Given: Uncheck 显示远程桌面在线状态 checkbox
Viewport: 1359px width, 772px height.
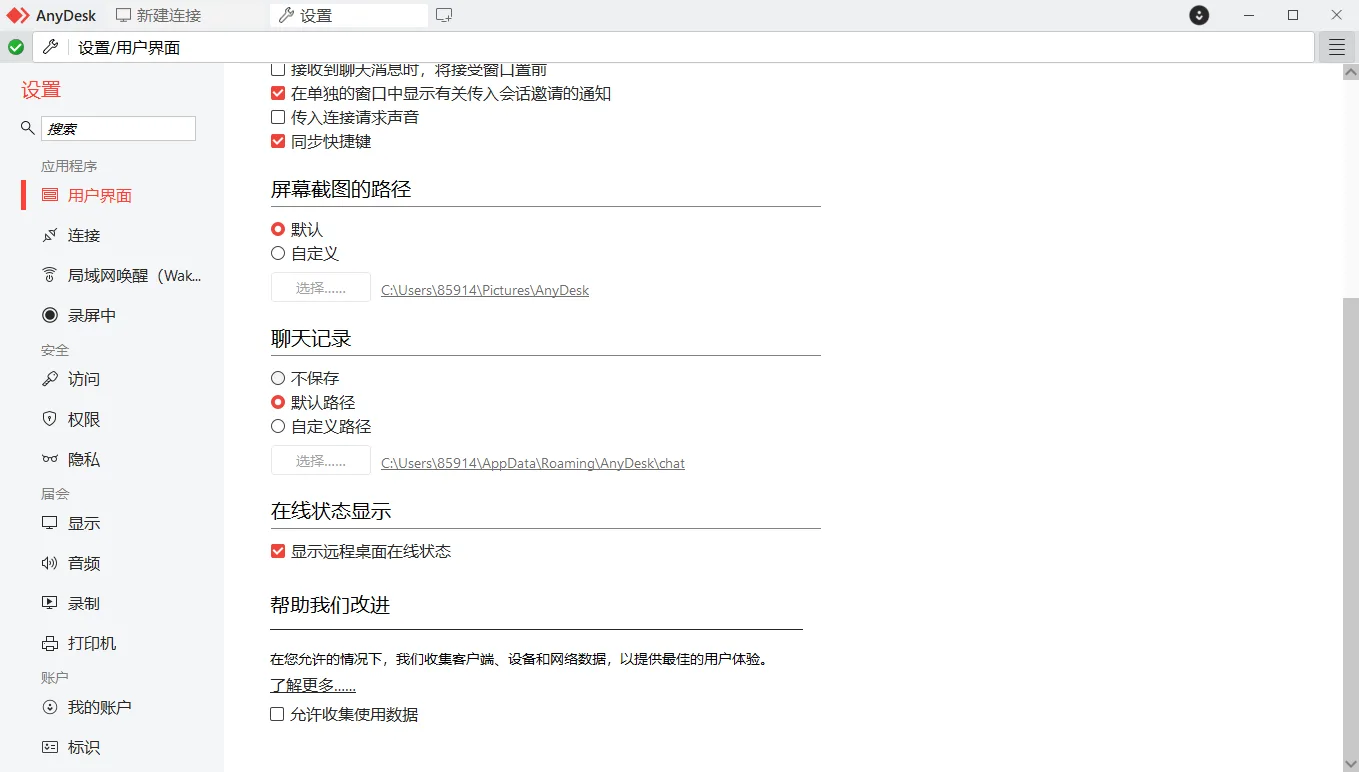Looking at the screenshot, I should point(278,552).
